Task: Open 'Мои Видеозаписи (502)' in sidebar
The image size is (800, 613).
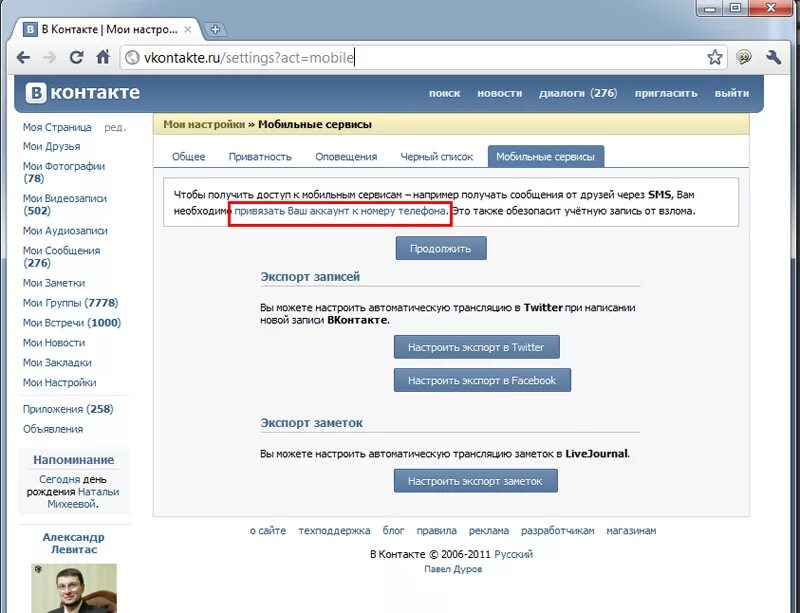Action: point(65,204)
